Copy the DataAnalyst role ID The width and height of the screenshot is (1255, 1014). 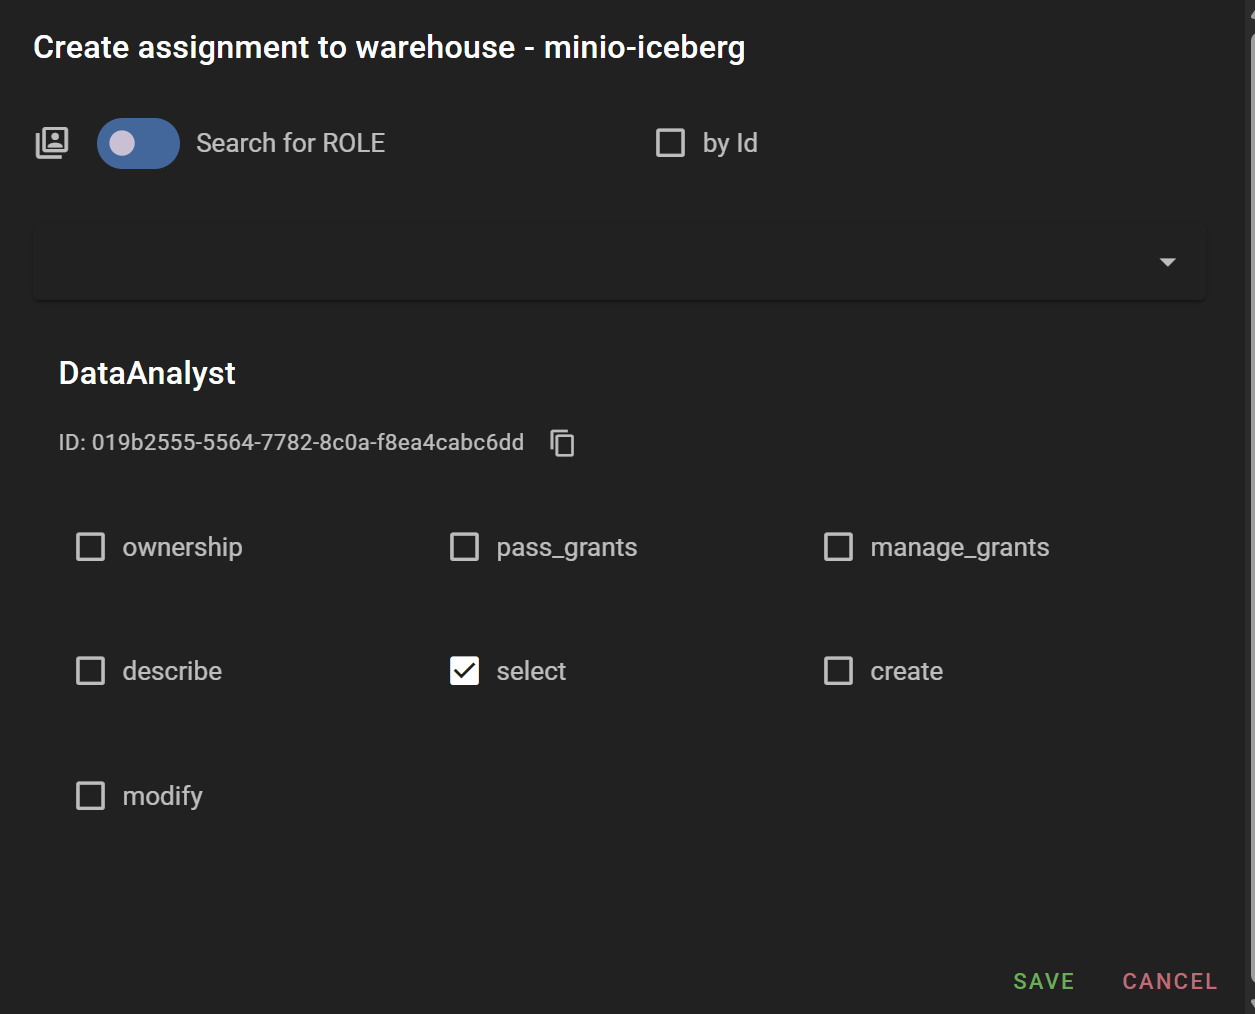coord(562,443)
